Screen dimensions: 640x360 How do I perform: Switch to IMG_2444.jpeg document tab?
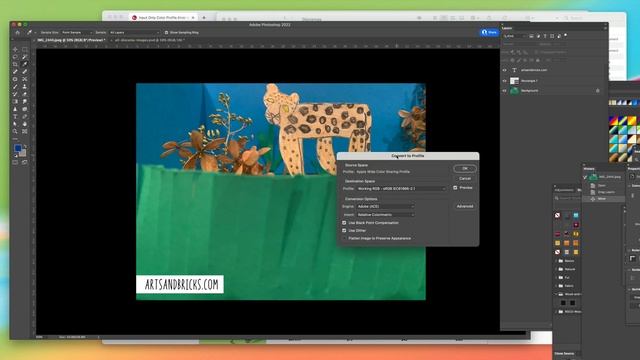(x=71, y=40)
